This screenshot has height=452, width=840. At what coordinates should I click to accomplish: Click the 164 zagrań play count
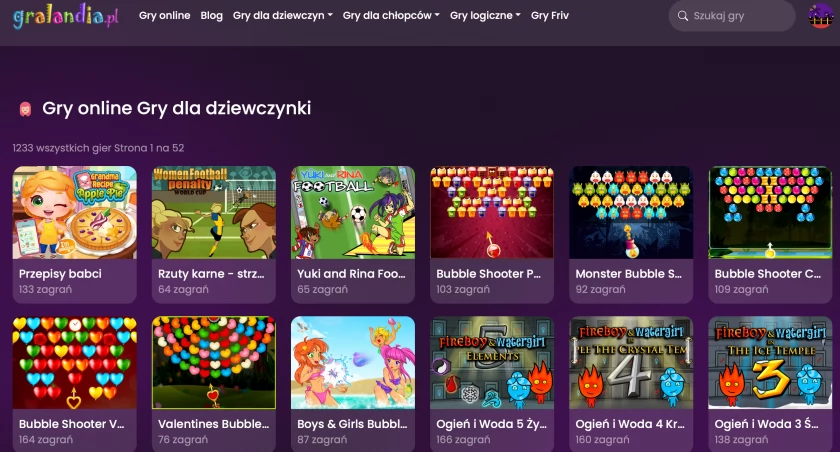point(46,440)
